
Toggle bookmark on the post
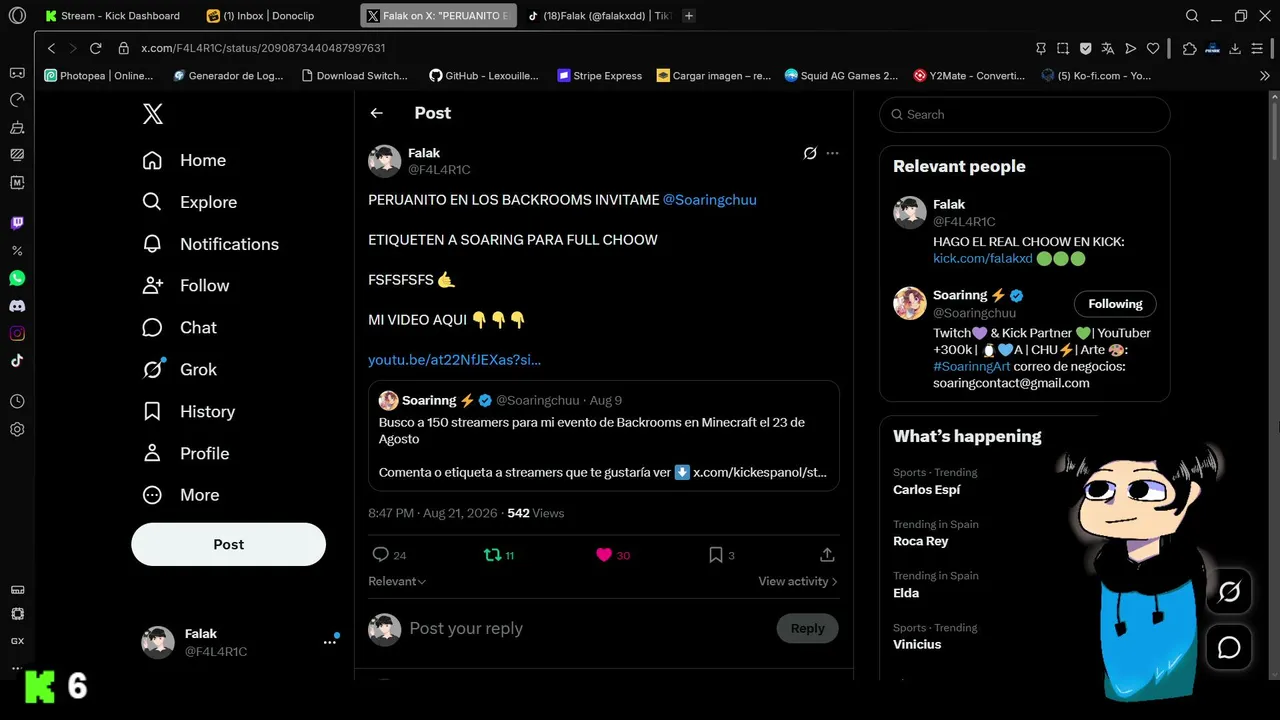716,555
